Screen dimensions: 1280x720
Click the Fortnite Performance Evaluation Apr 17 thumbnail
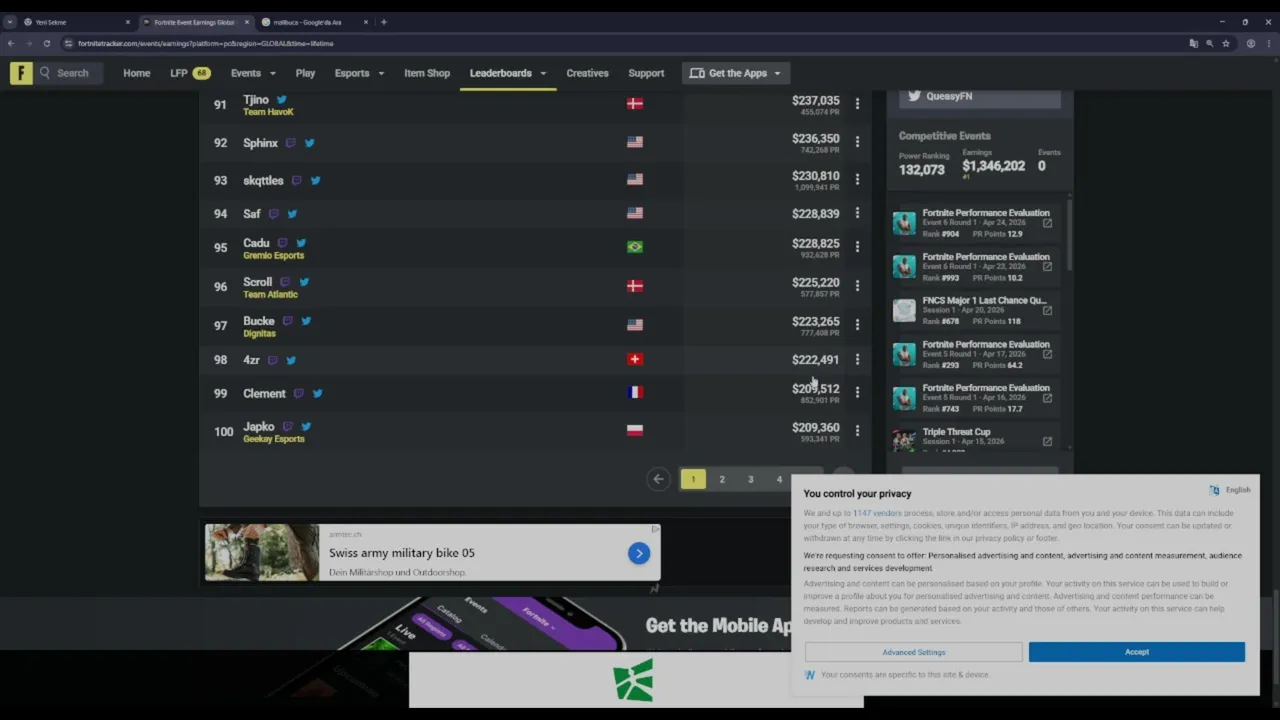pyautogui.click(x=904, y=354)
